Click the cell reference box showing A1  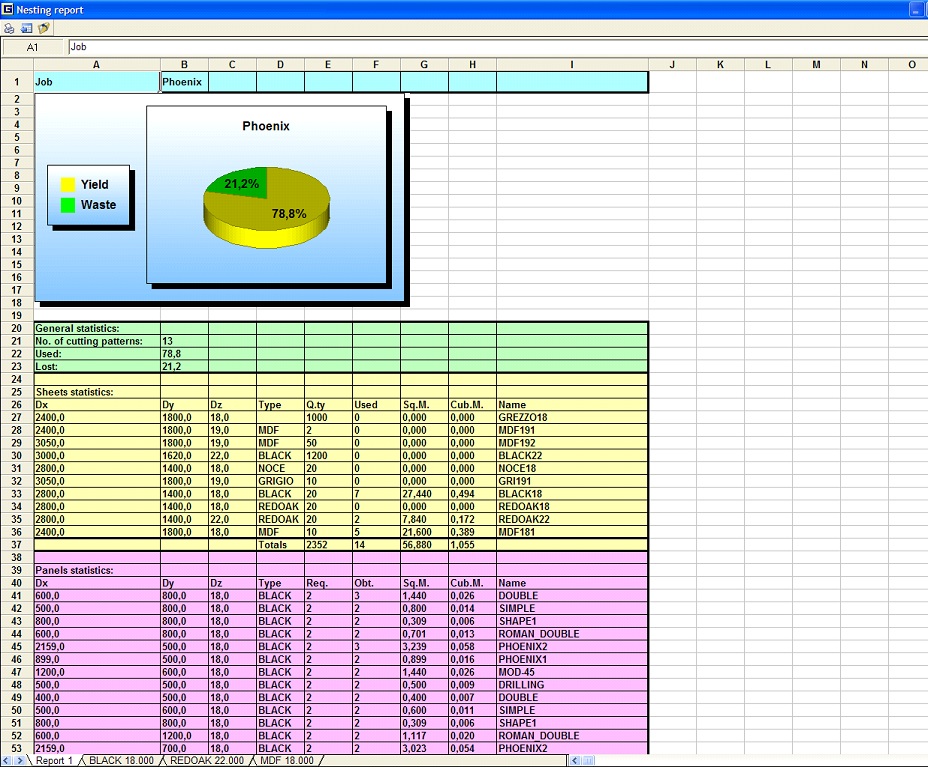point(33,47)
